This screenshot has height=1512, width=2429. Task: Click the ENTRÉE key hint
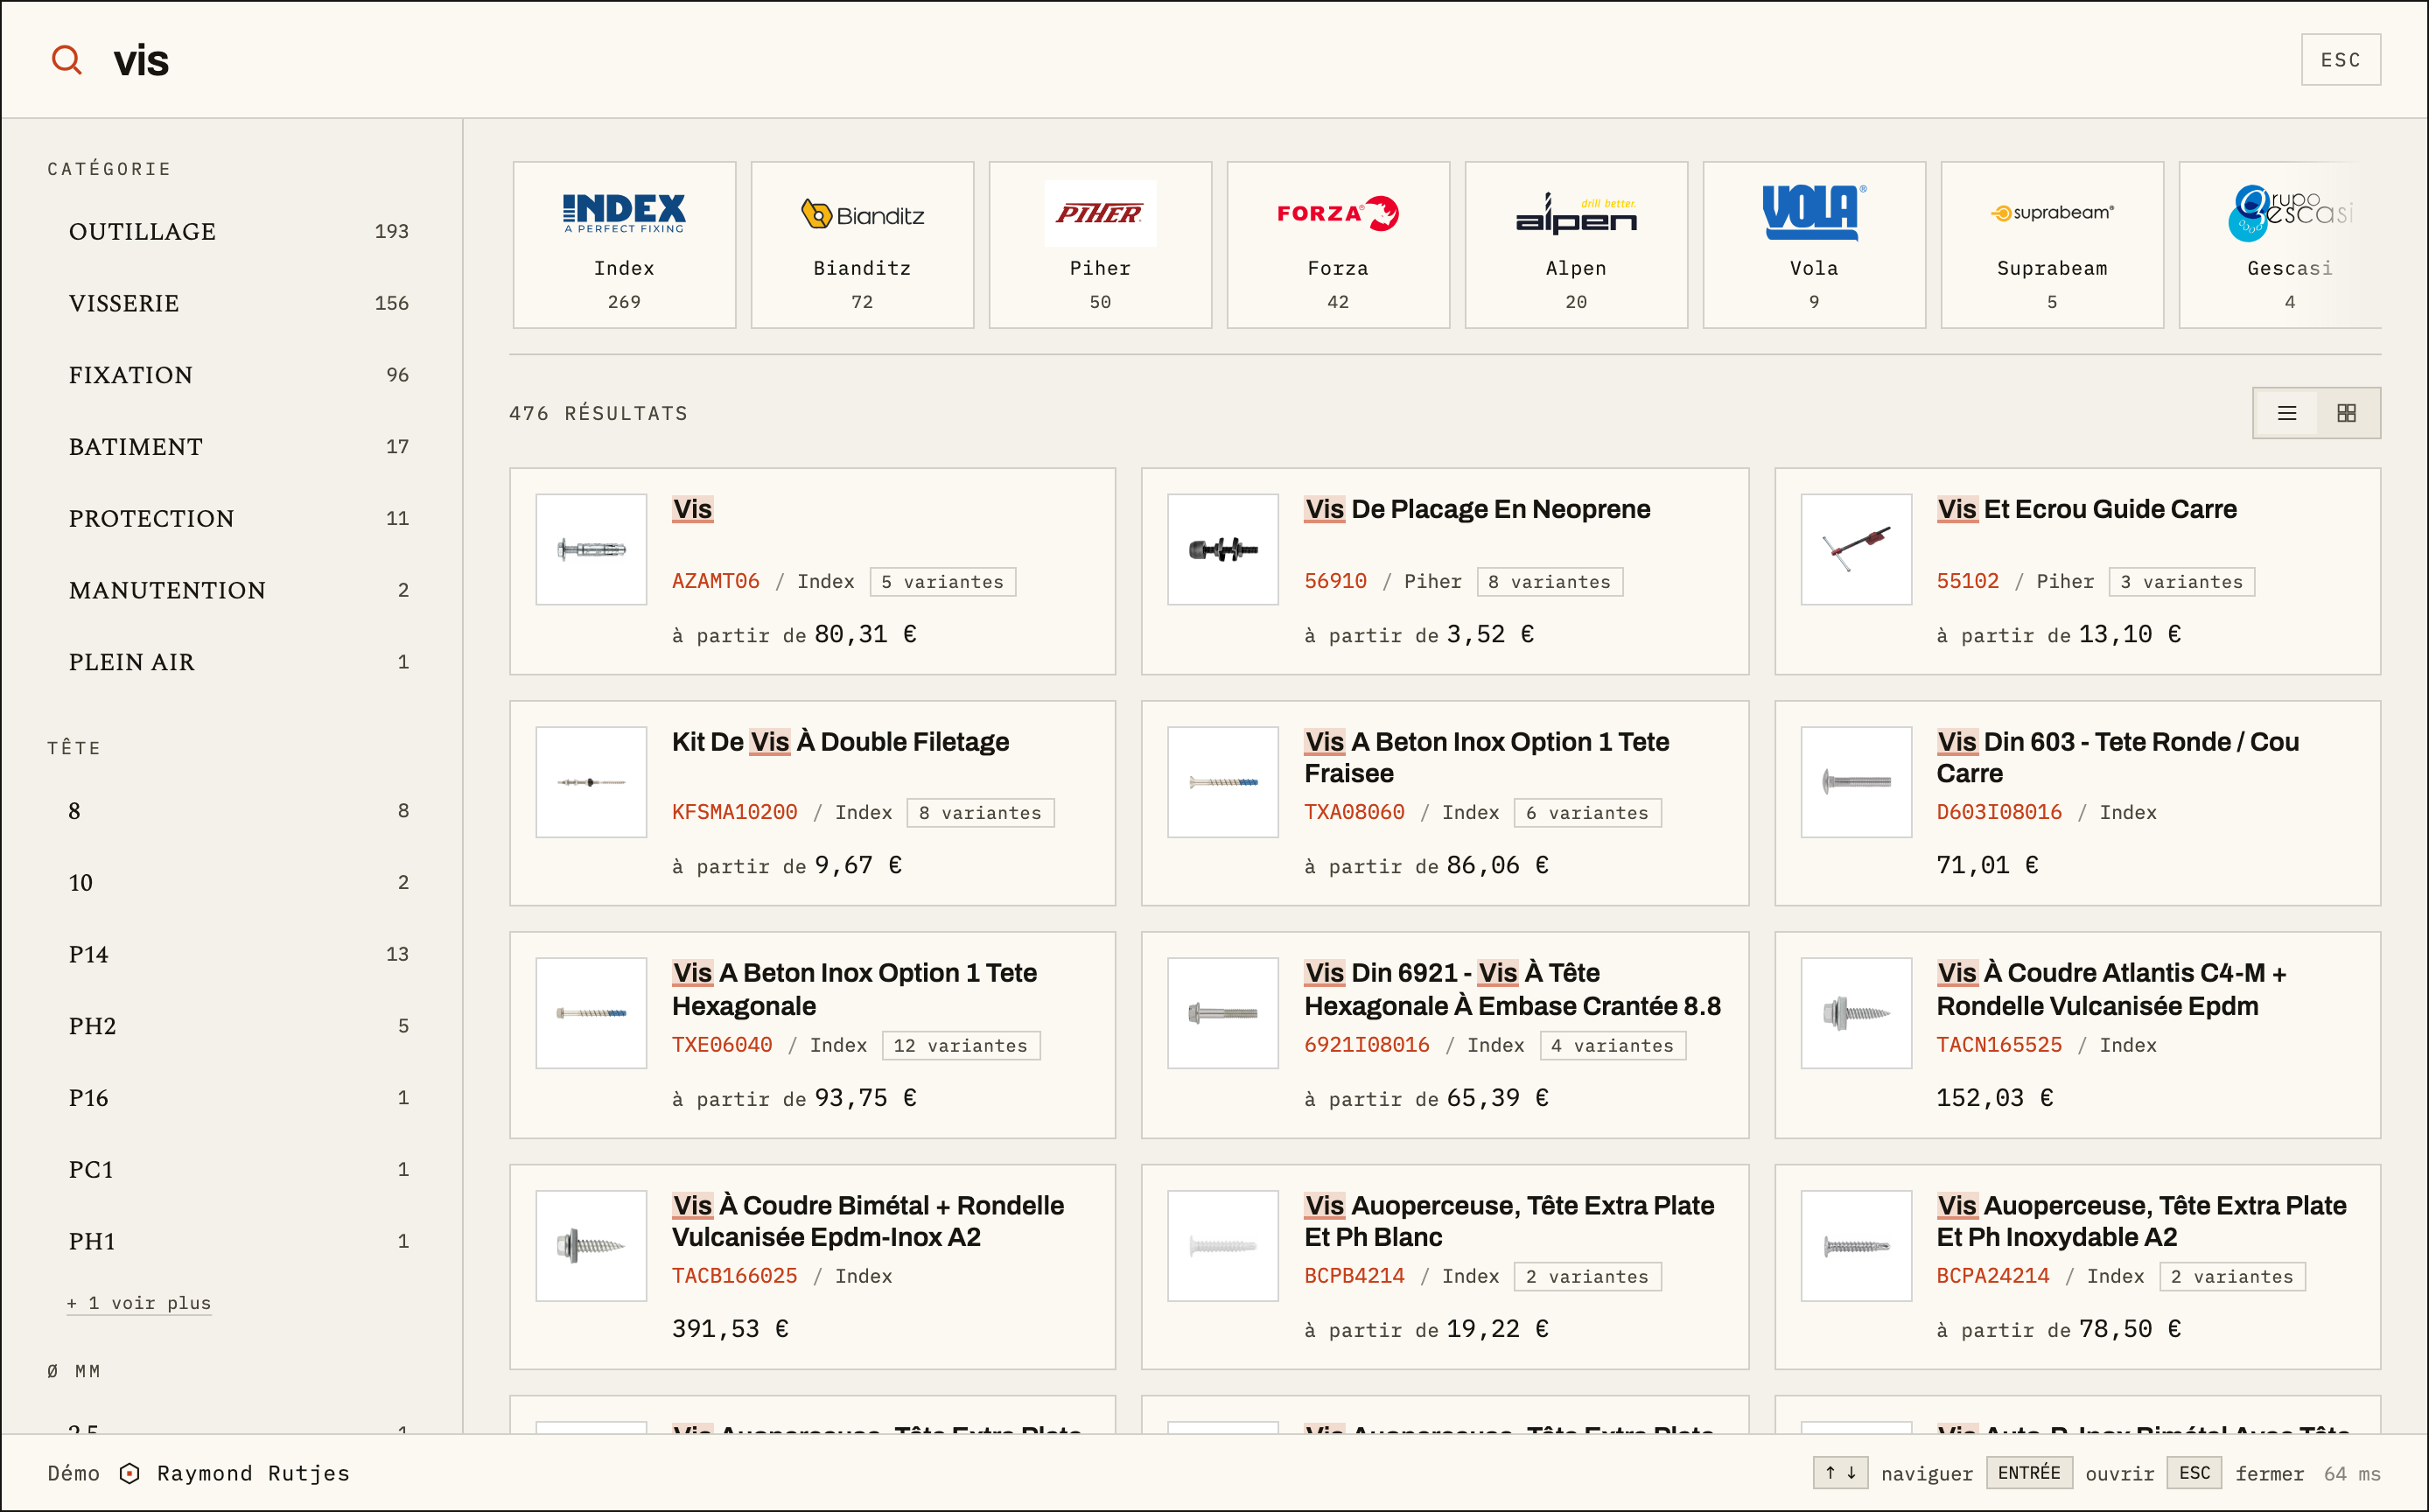click(x=2029, y=1473)
